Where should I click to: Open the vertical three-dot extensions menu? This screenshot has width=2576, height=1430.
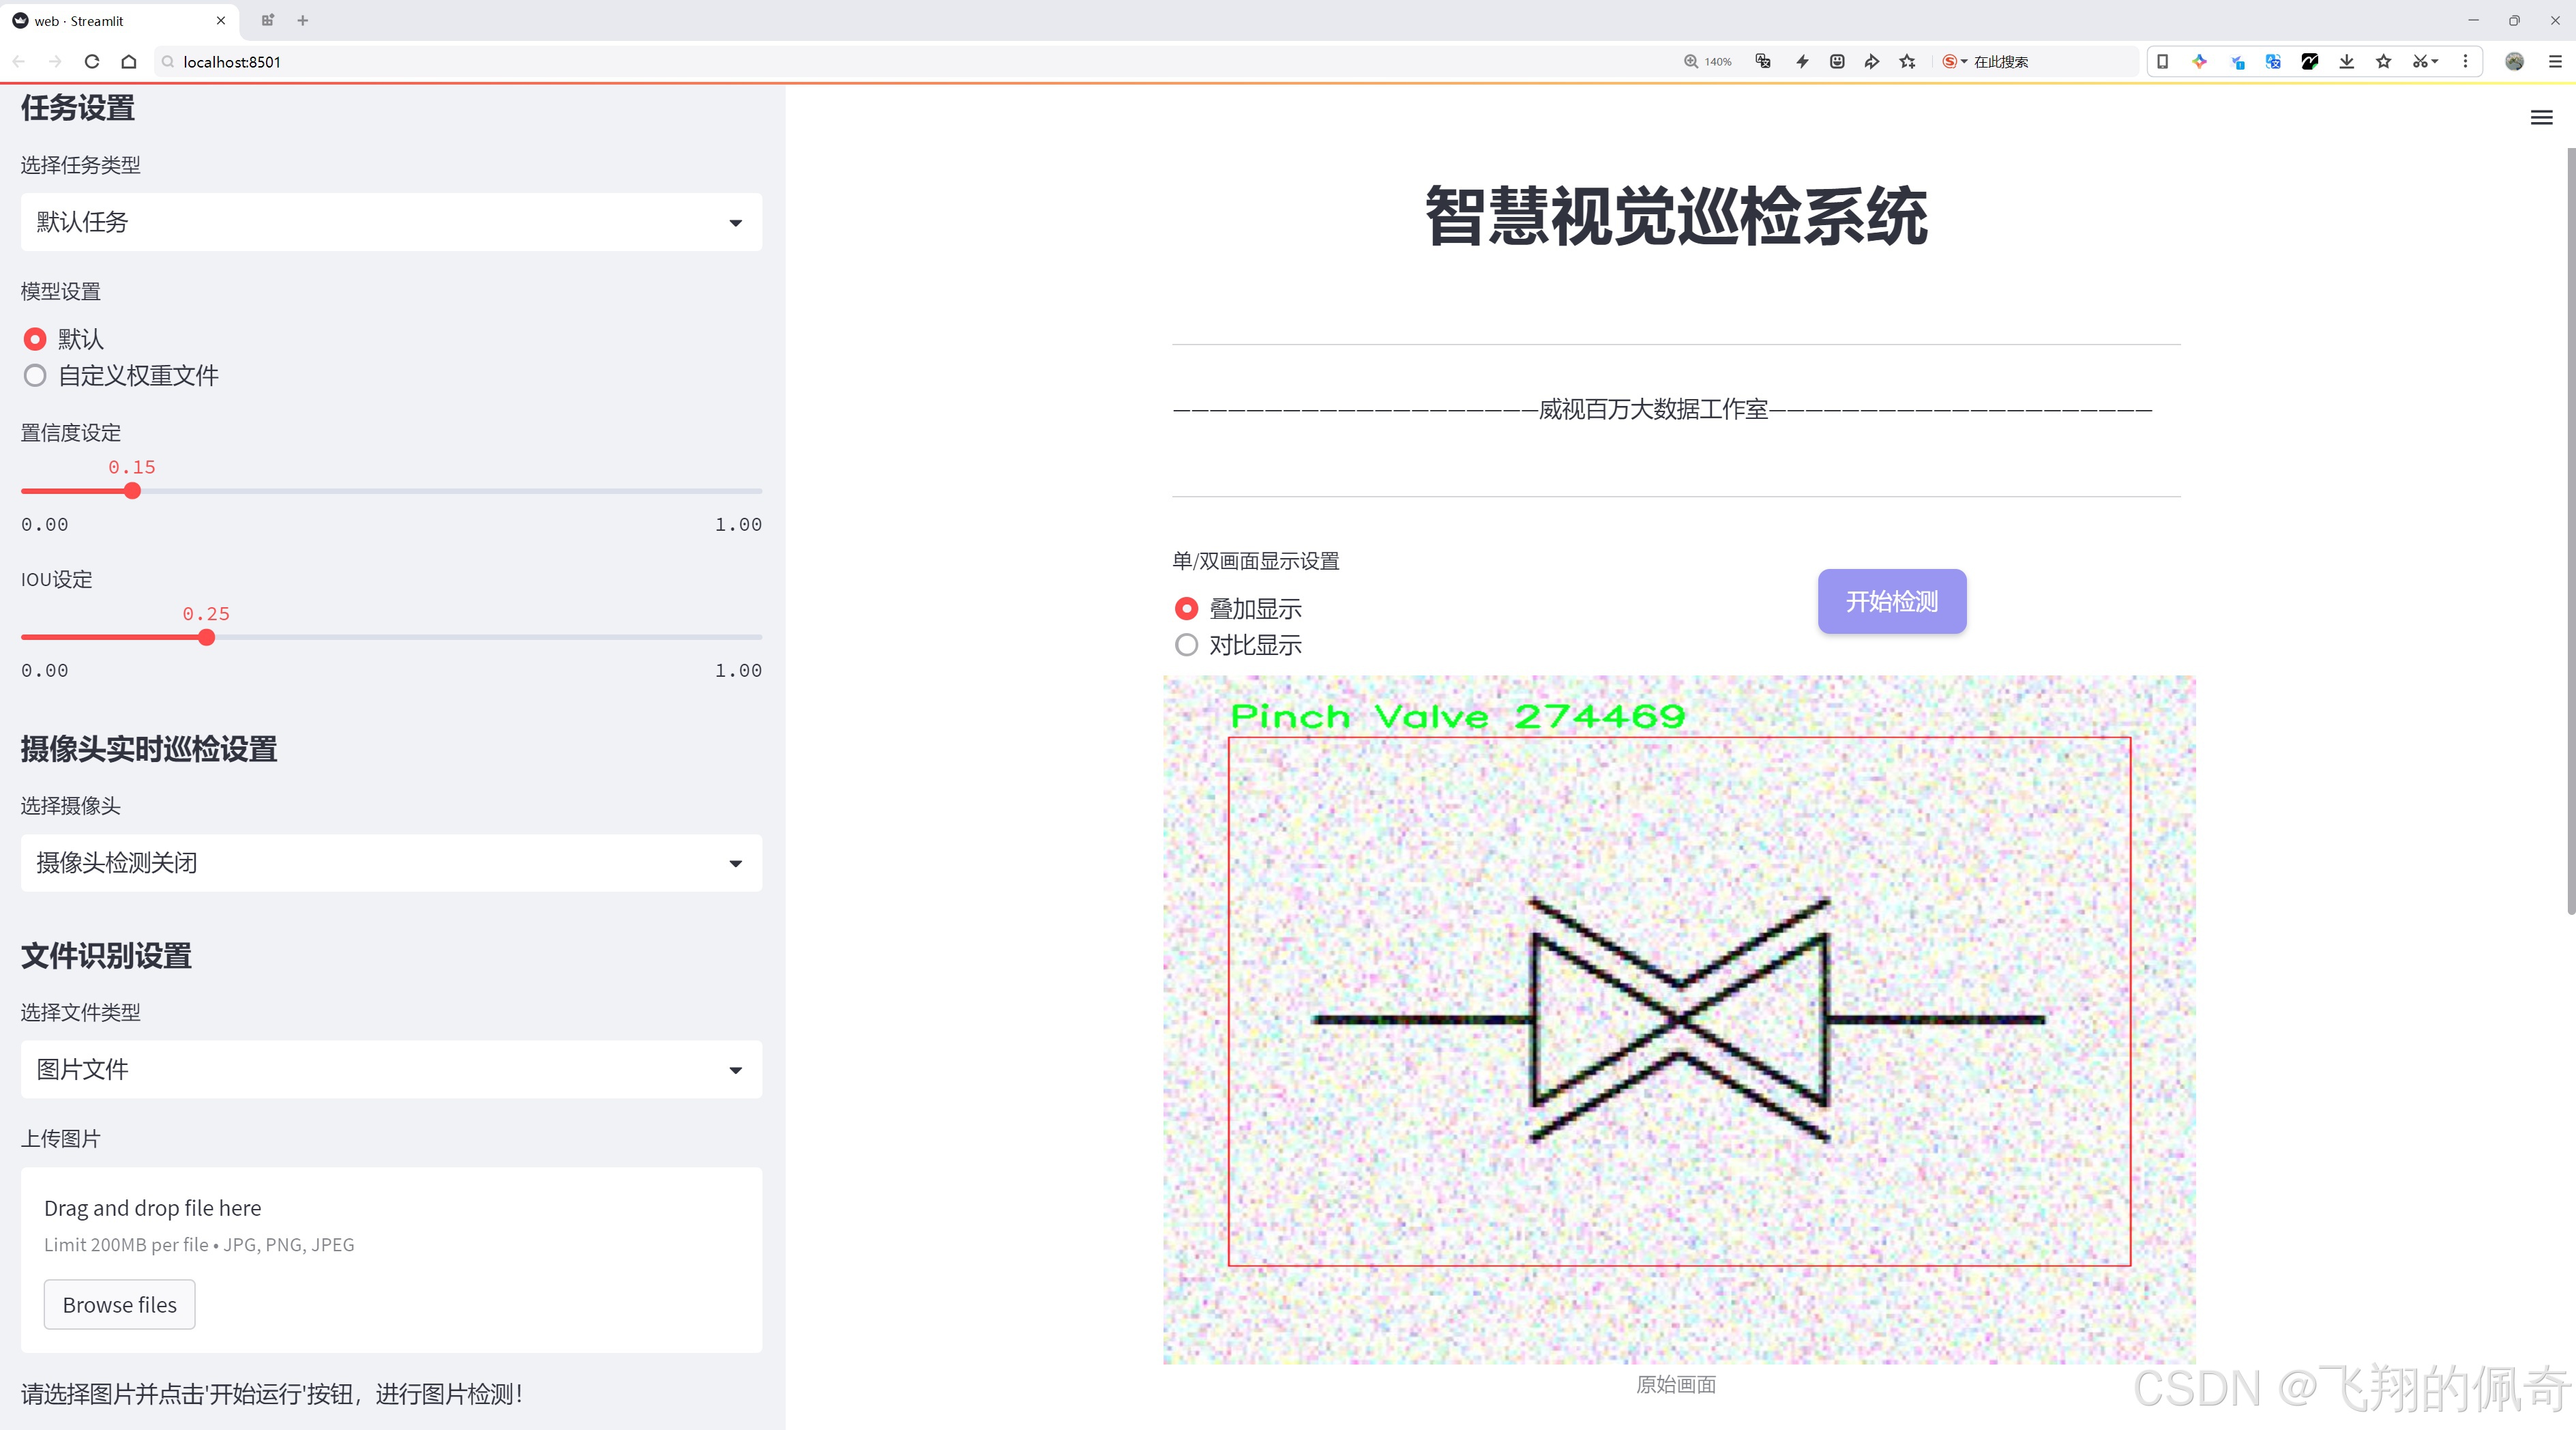[2465, 62]
